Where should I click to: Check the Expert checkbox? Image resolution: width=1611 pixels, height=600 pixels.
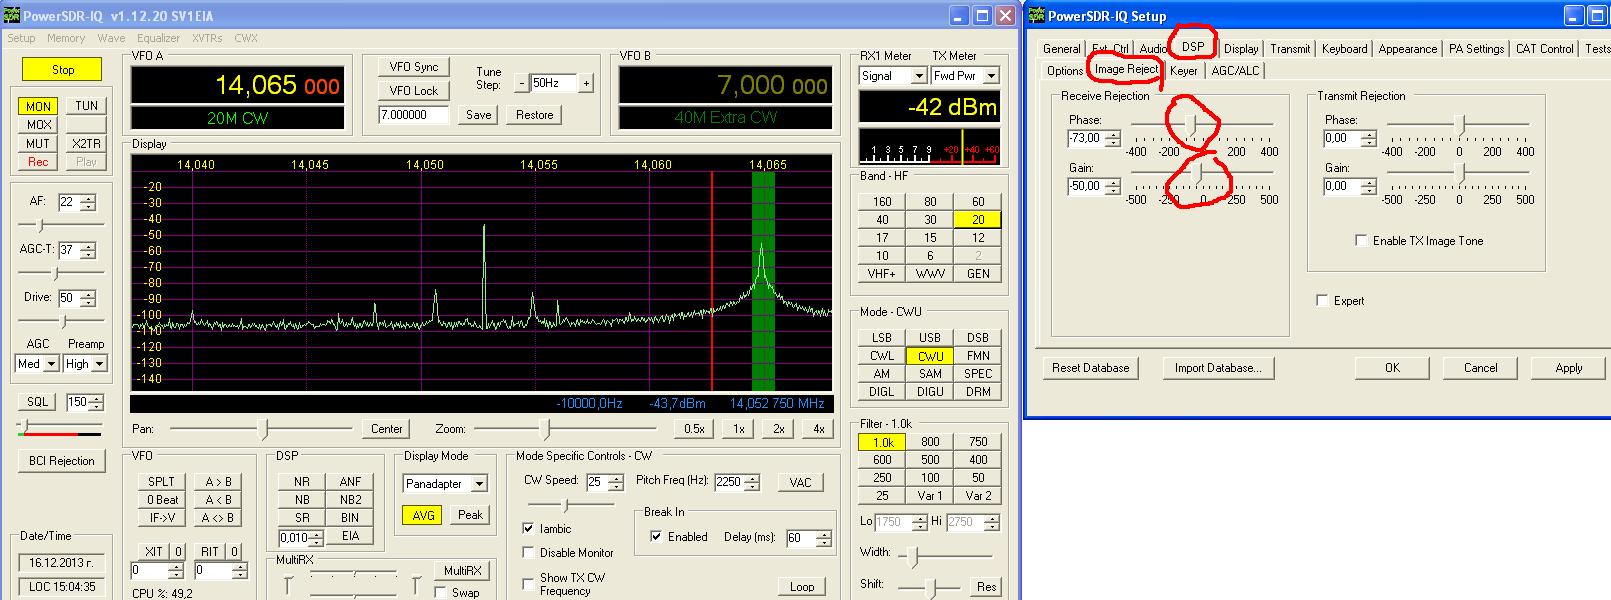[1322, 301]
